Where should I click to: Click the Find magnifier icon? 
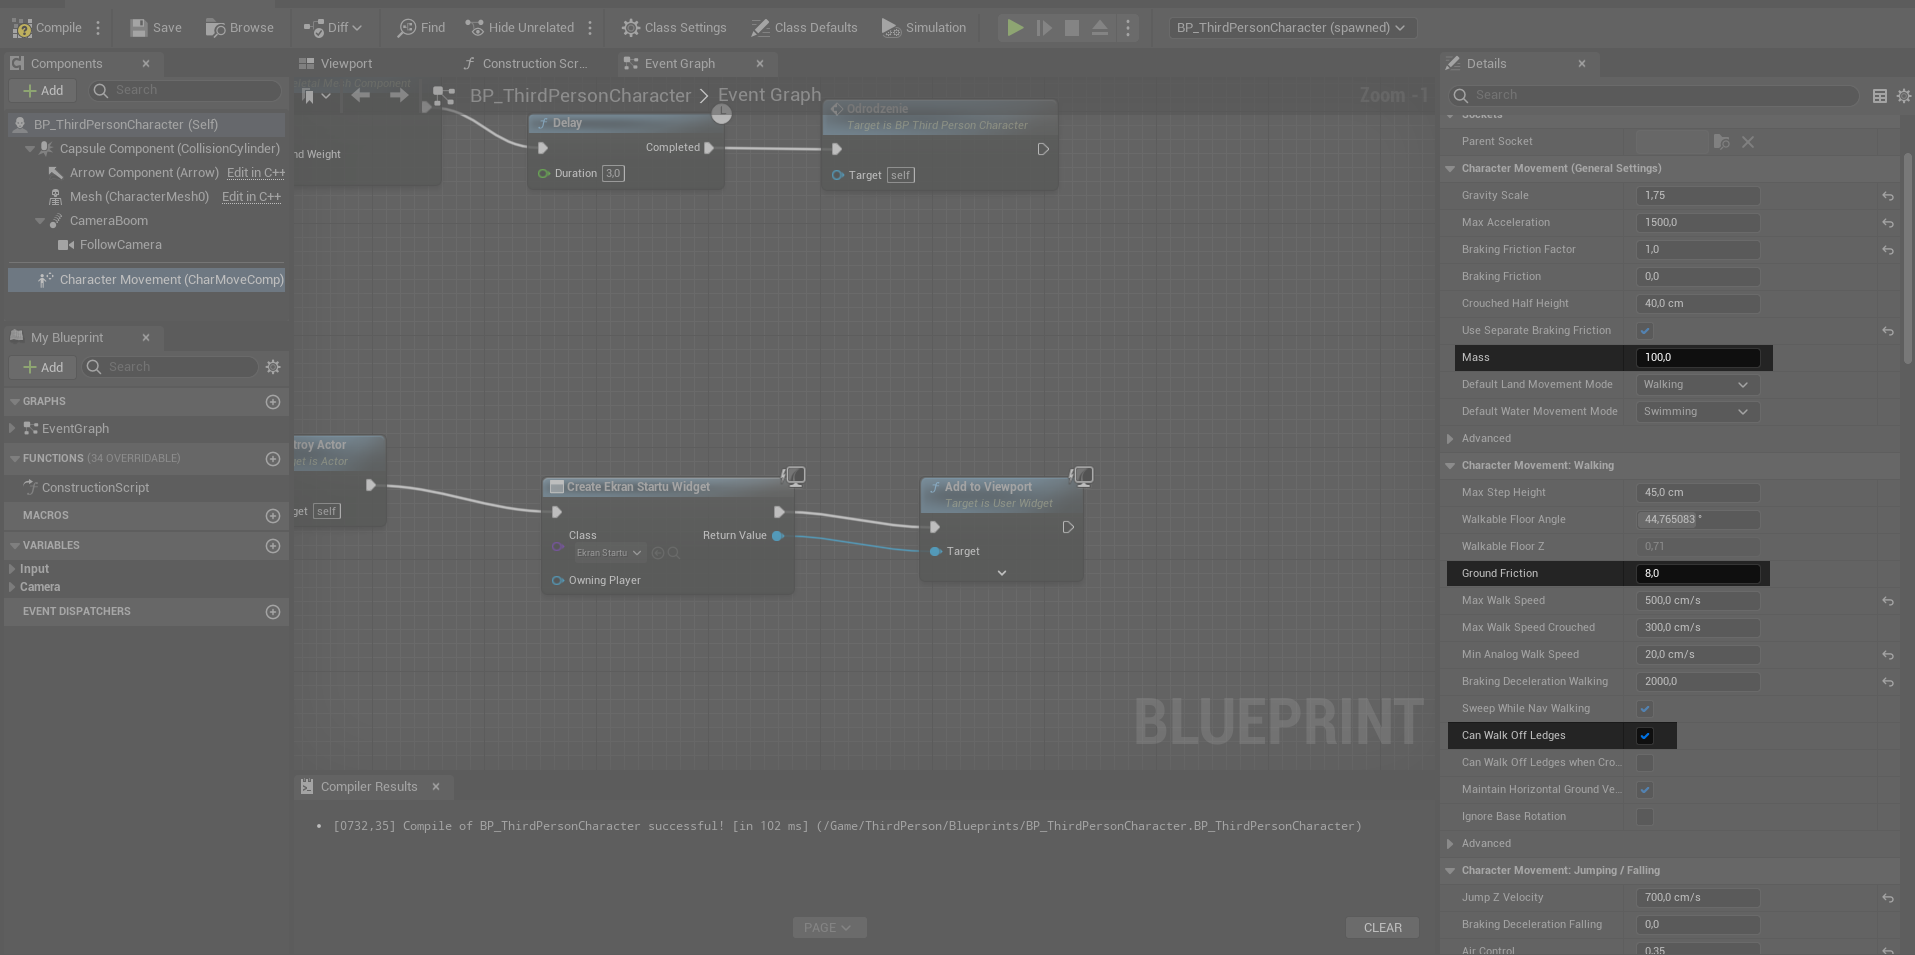point(407,28)
